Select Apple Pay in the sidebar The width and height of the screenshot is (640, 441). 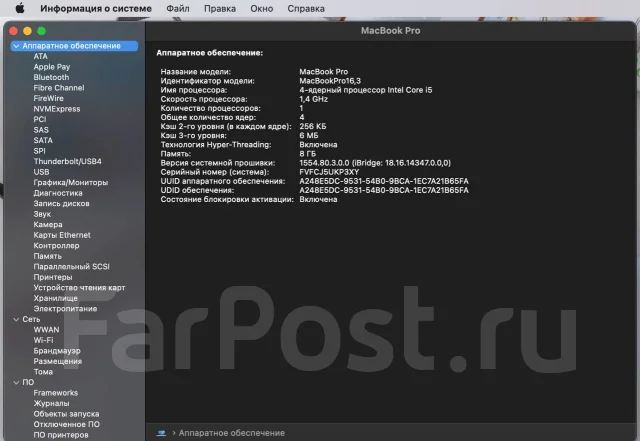tap(52, 67)
